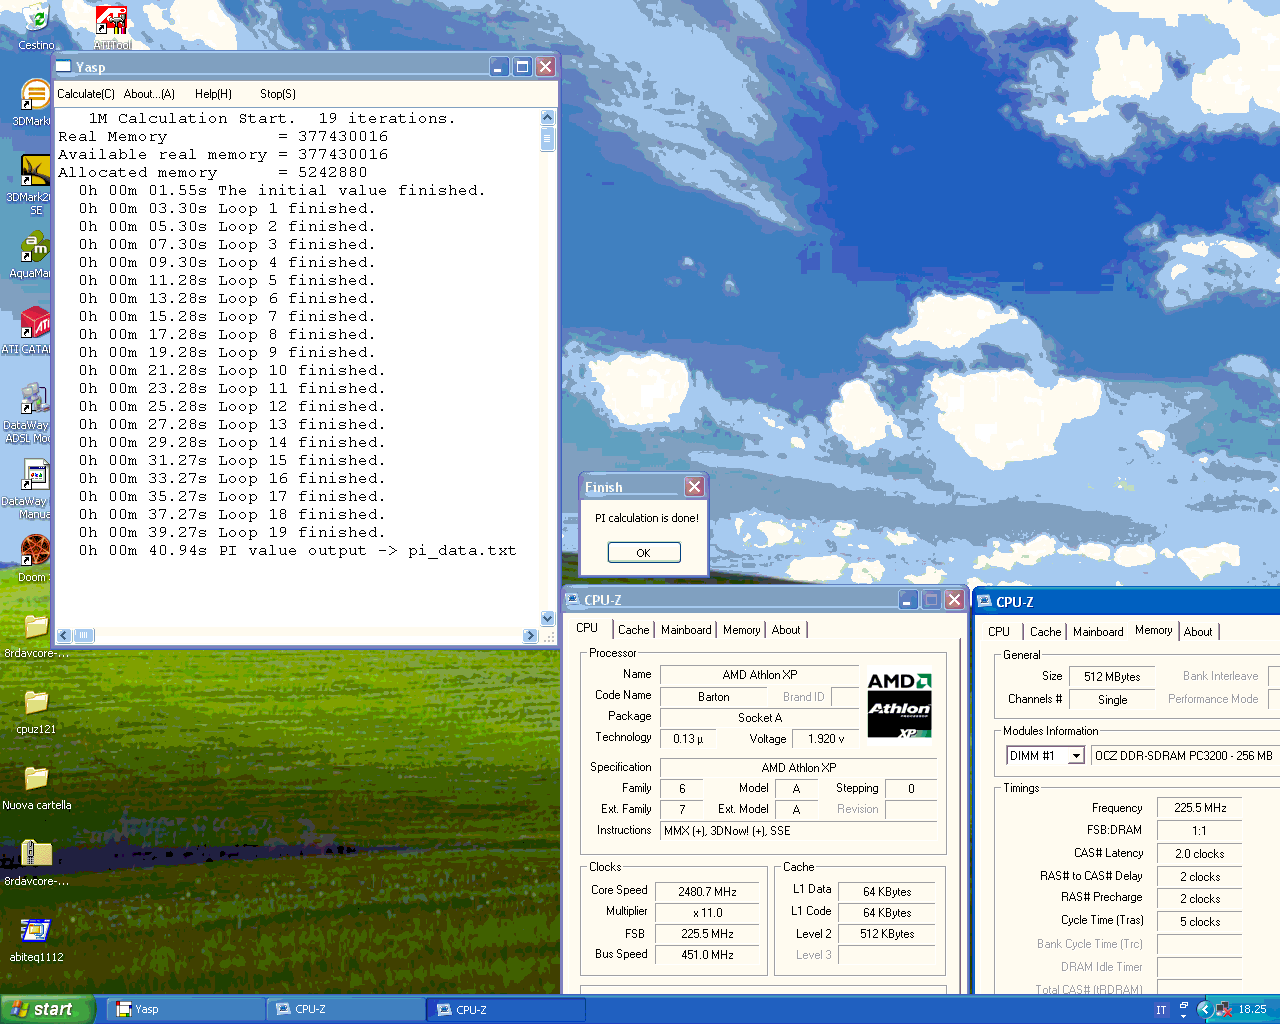Switch to the Cache tab in the CPU-Z processor window

click(633, 630)
